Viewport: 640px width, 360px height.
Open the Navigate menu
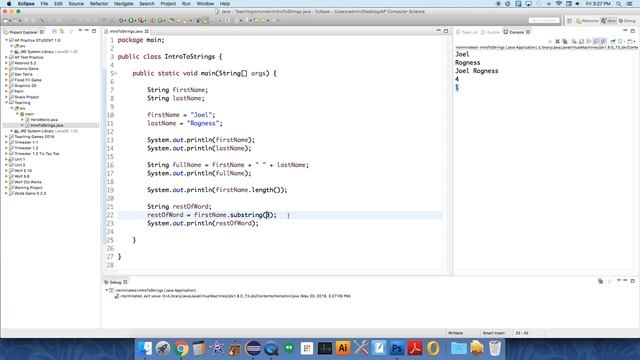point(124,4)
